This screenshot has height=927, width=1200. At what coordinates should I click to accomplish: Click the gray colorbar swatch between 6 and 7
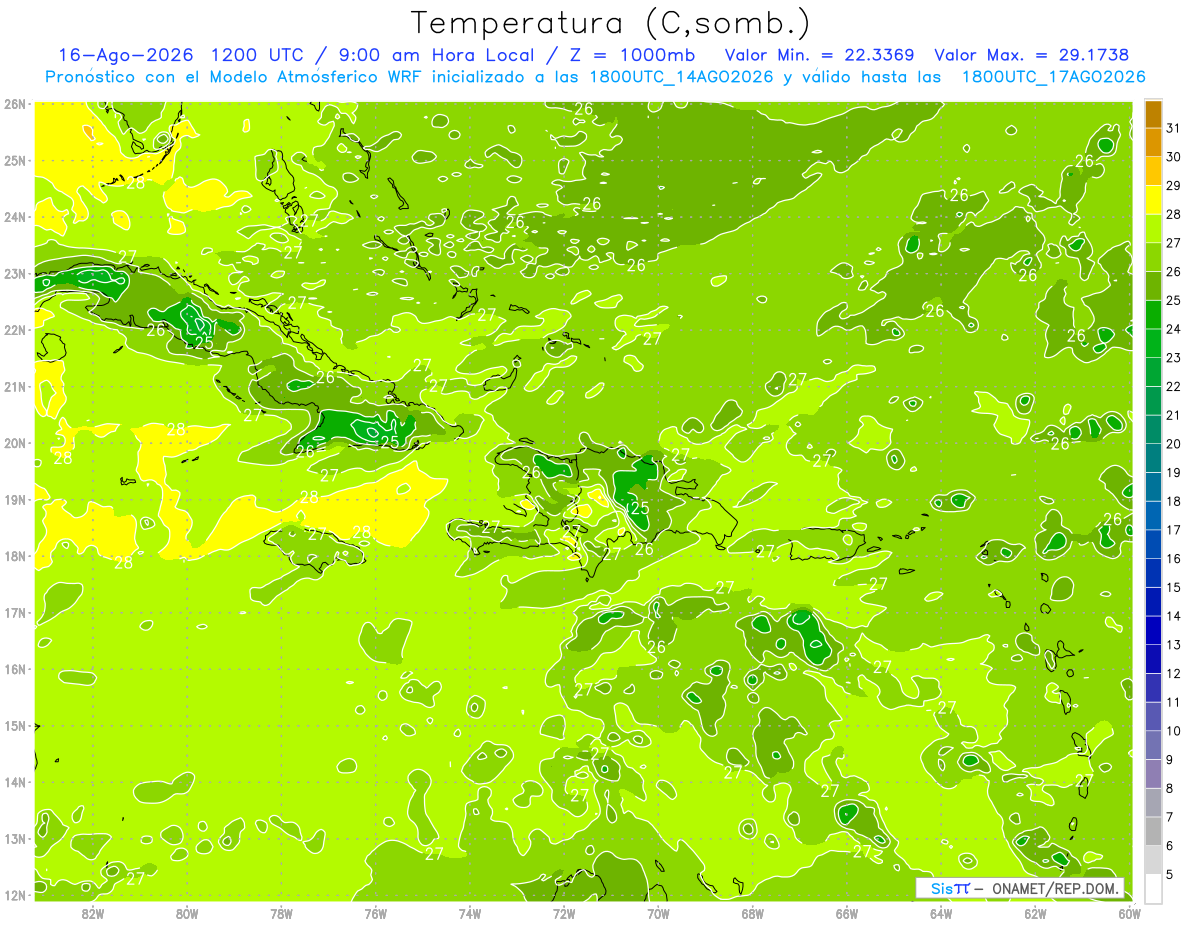pyautogui.click(x=1153, y=831)
